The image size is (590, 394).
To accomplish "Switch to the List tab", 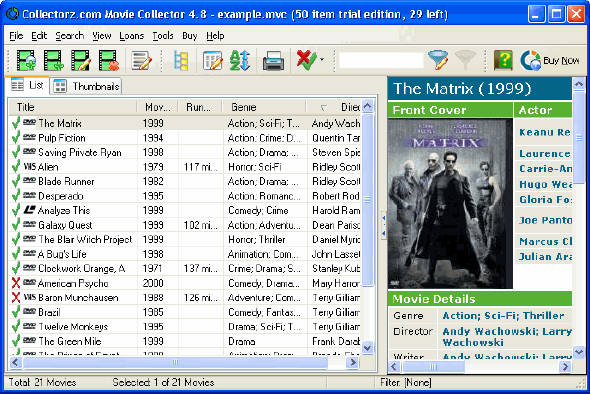I will pyautogui.click(x=27, y=85).
